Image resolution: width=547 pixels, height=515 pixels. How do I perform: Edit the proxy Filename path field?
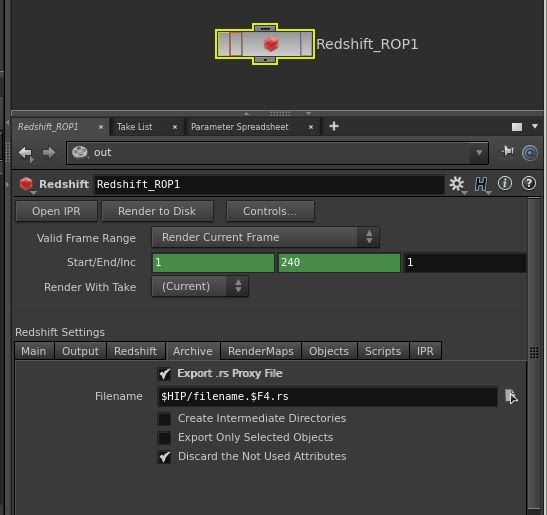click(327, 396)
